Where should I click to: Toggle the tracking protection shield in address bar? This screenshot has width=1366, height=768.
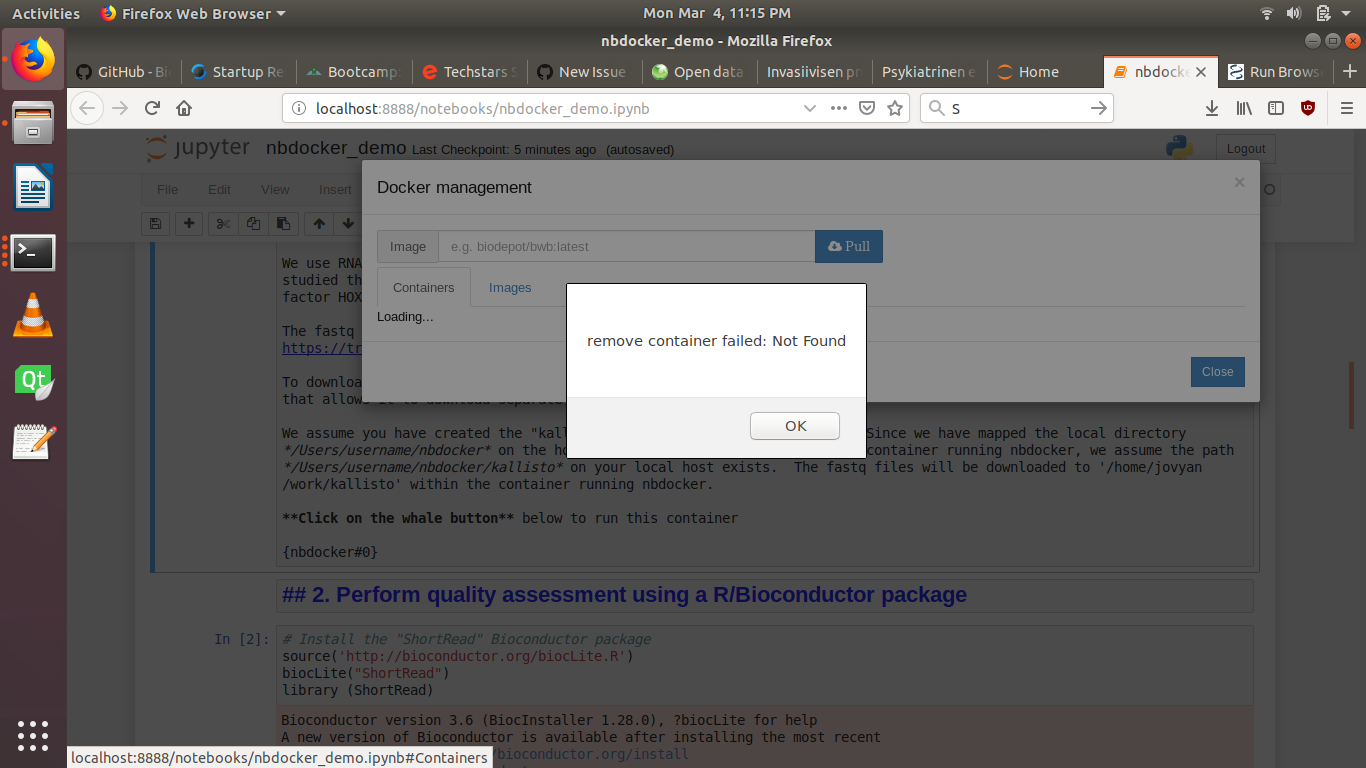(x=866, y=107)
